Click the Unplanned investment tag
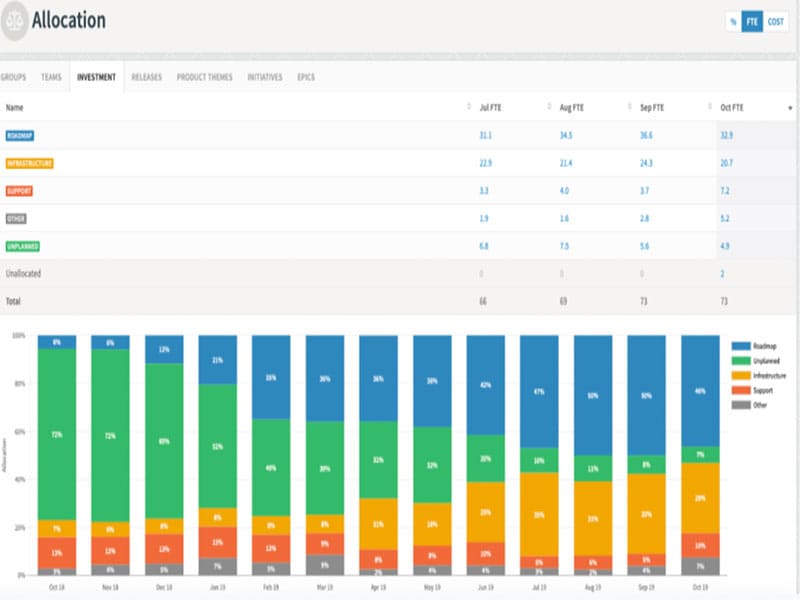This screenshot has width=800, height=600. click(23, 245)
